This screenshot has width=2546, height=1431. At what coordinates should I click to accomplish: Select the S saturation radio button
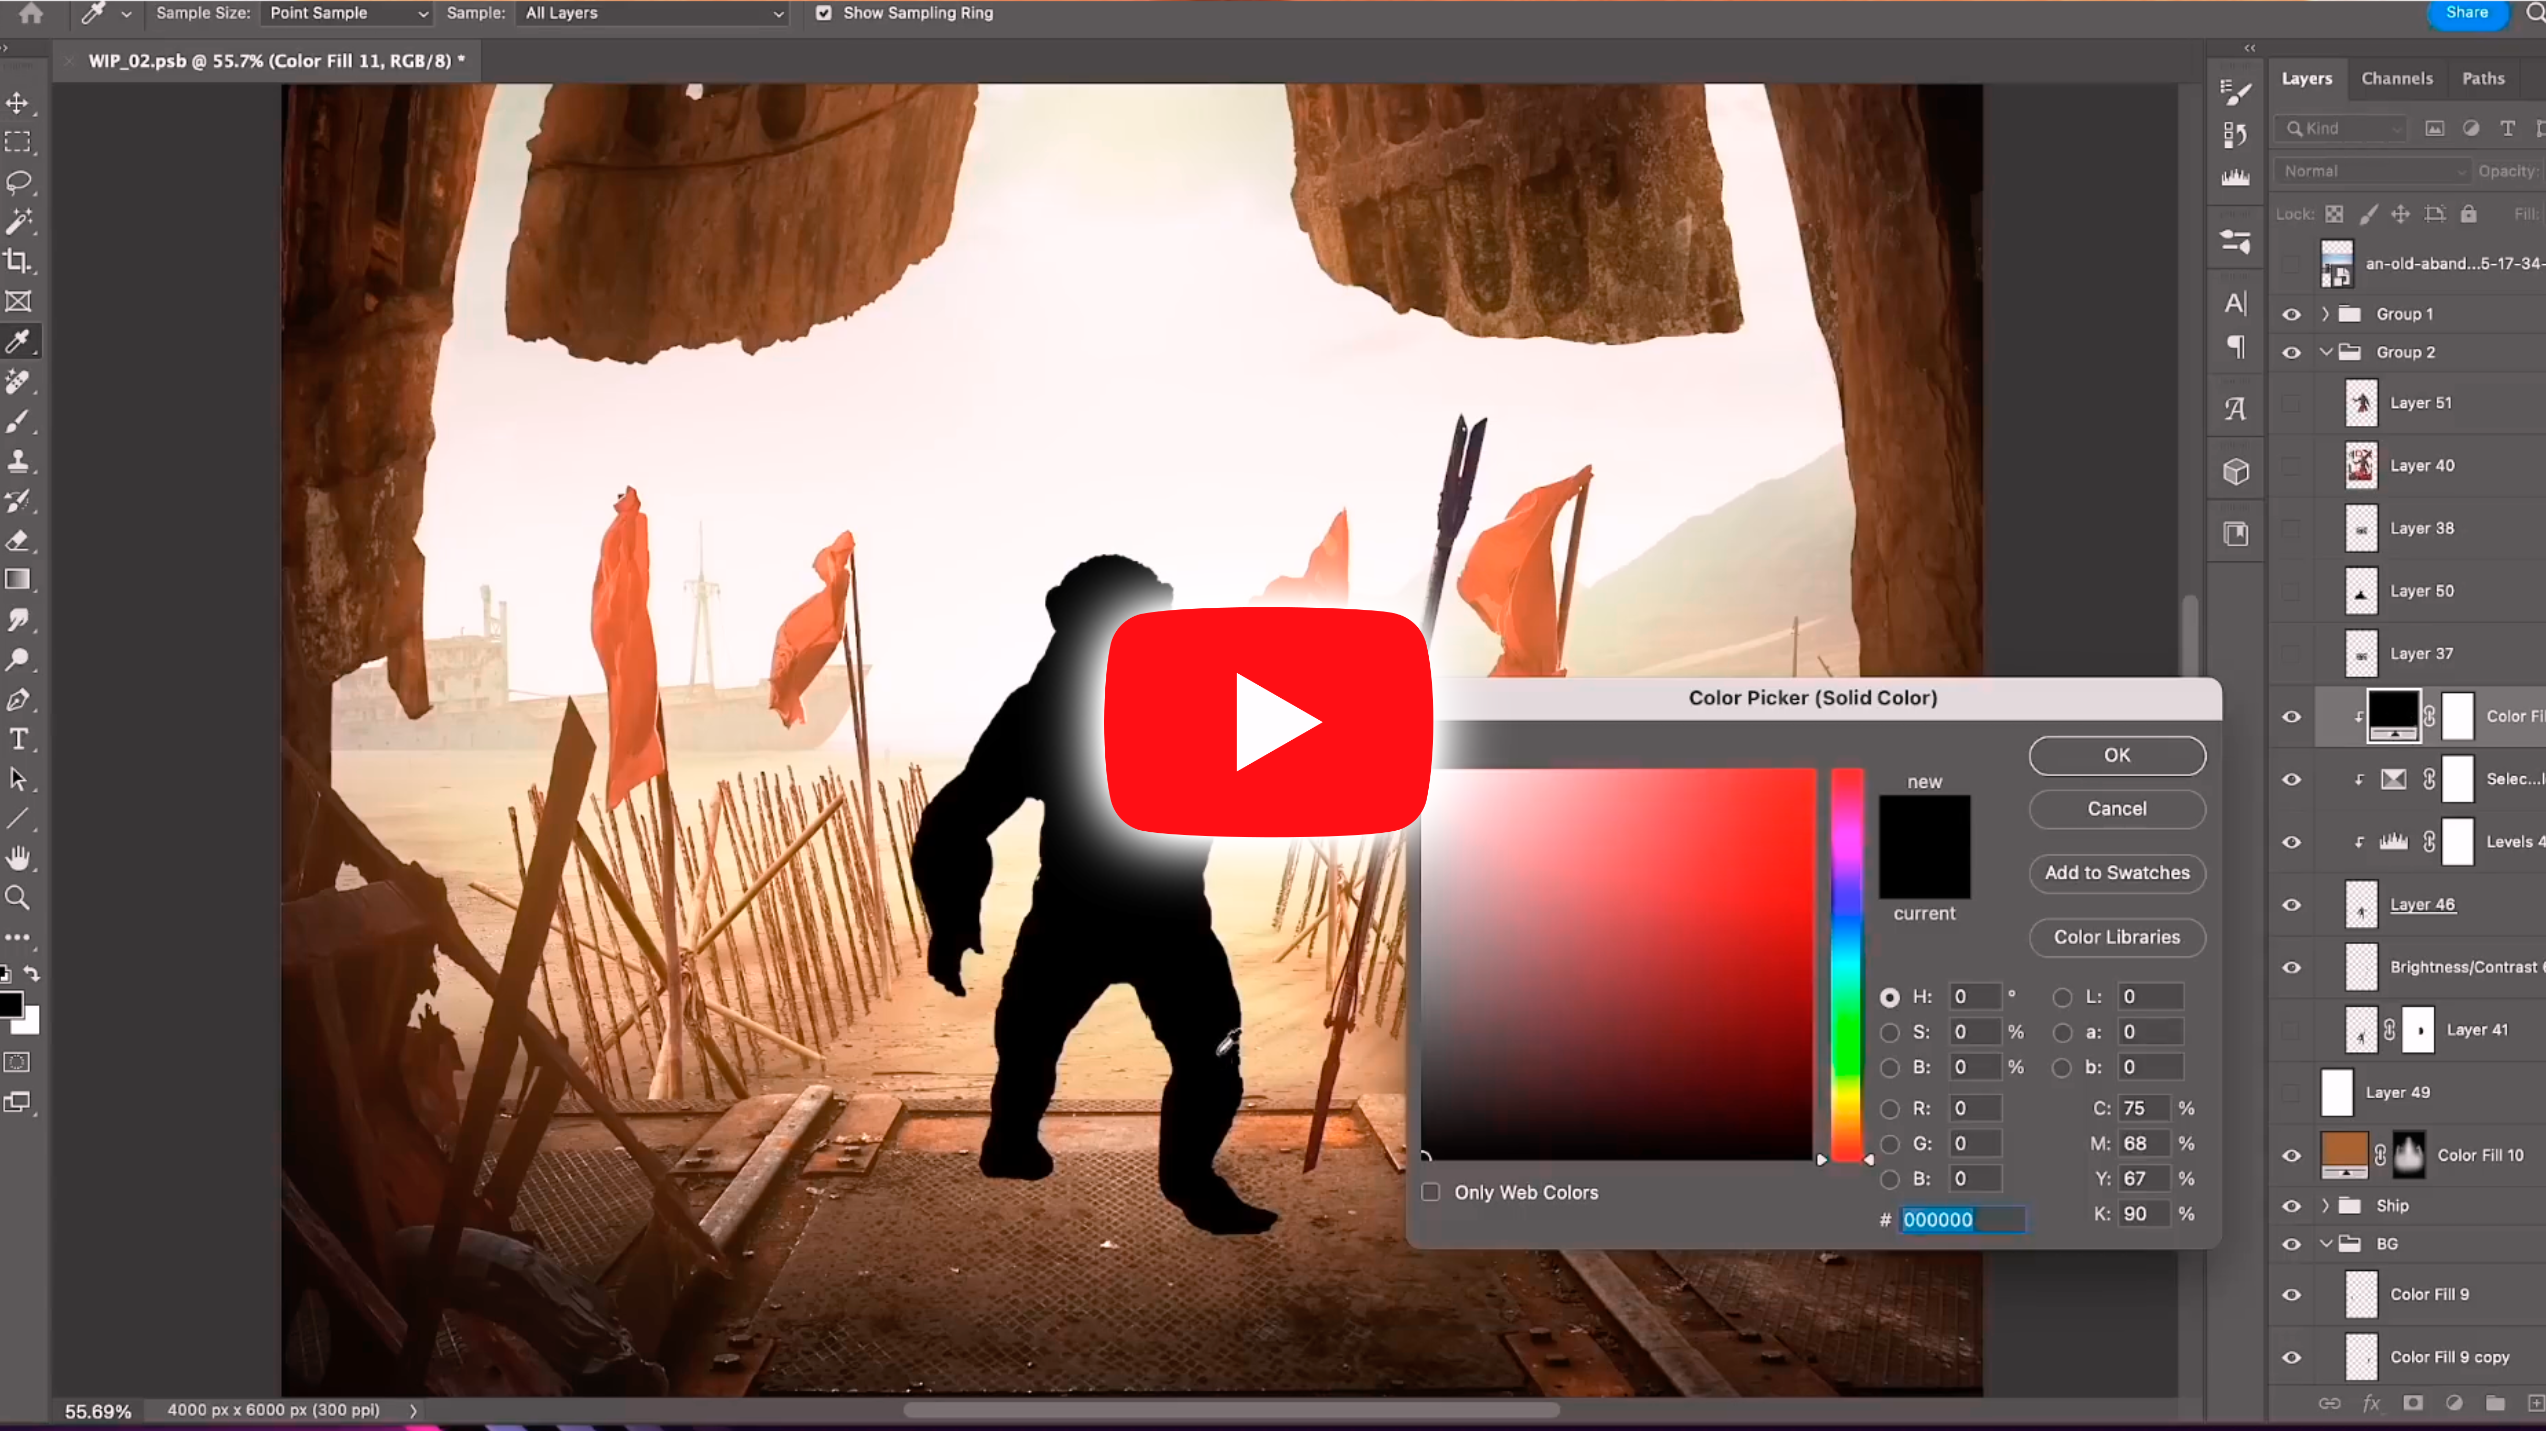coord(1889,1032)
